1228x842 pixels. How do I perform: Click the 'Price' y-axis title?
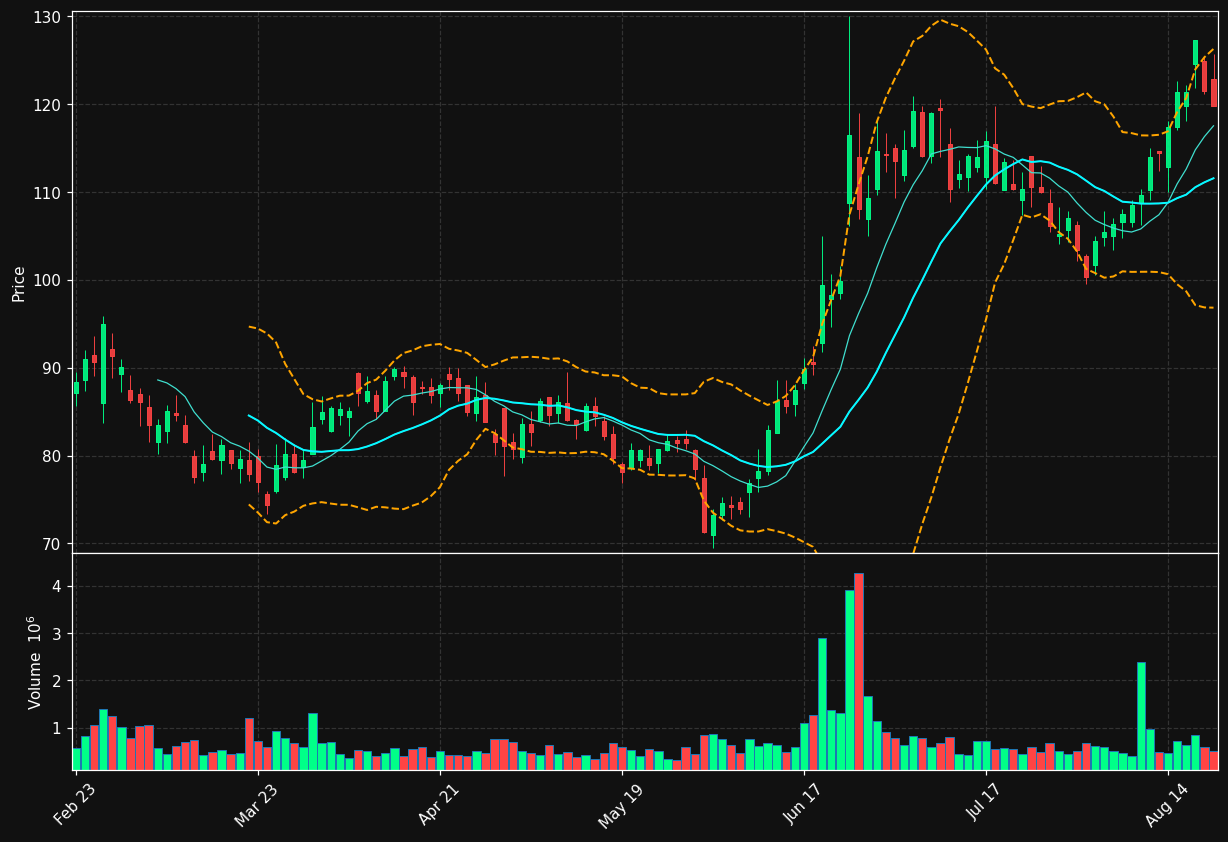pyautogui.click(x=19, y=284)
